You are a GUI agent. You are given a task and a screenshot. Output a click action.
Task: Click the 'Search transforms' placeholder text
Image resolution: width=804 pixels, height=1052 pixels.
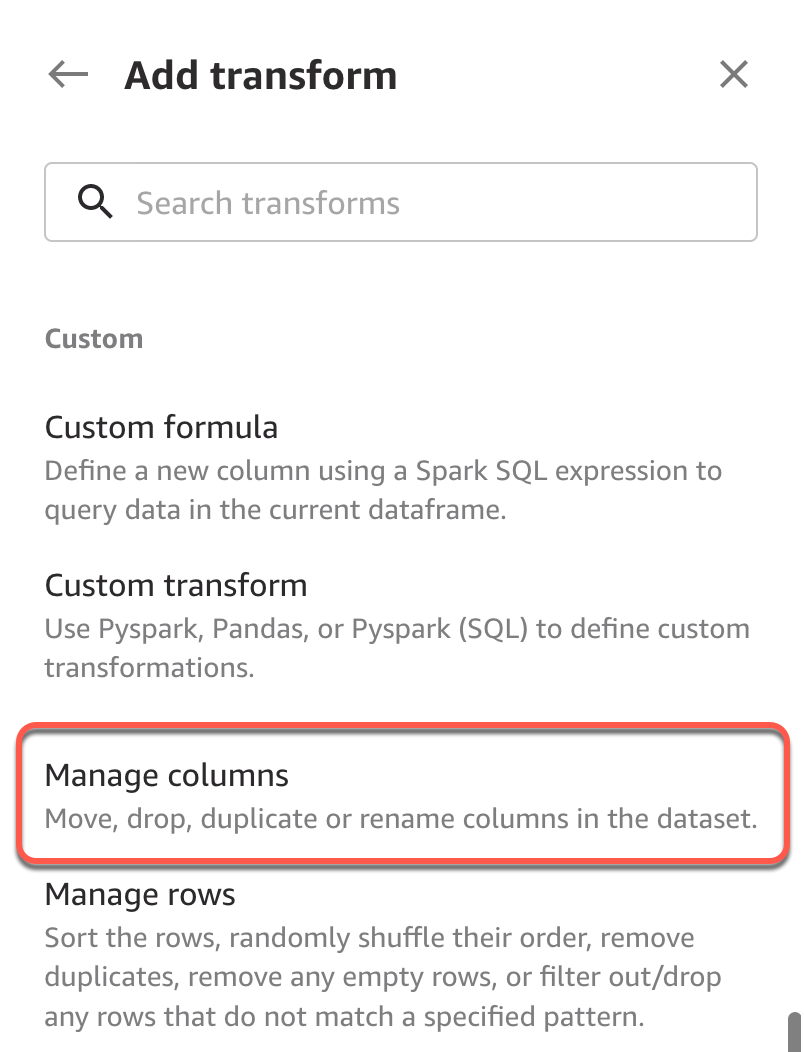pyautogui.click(x=268, y=203)
